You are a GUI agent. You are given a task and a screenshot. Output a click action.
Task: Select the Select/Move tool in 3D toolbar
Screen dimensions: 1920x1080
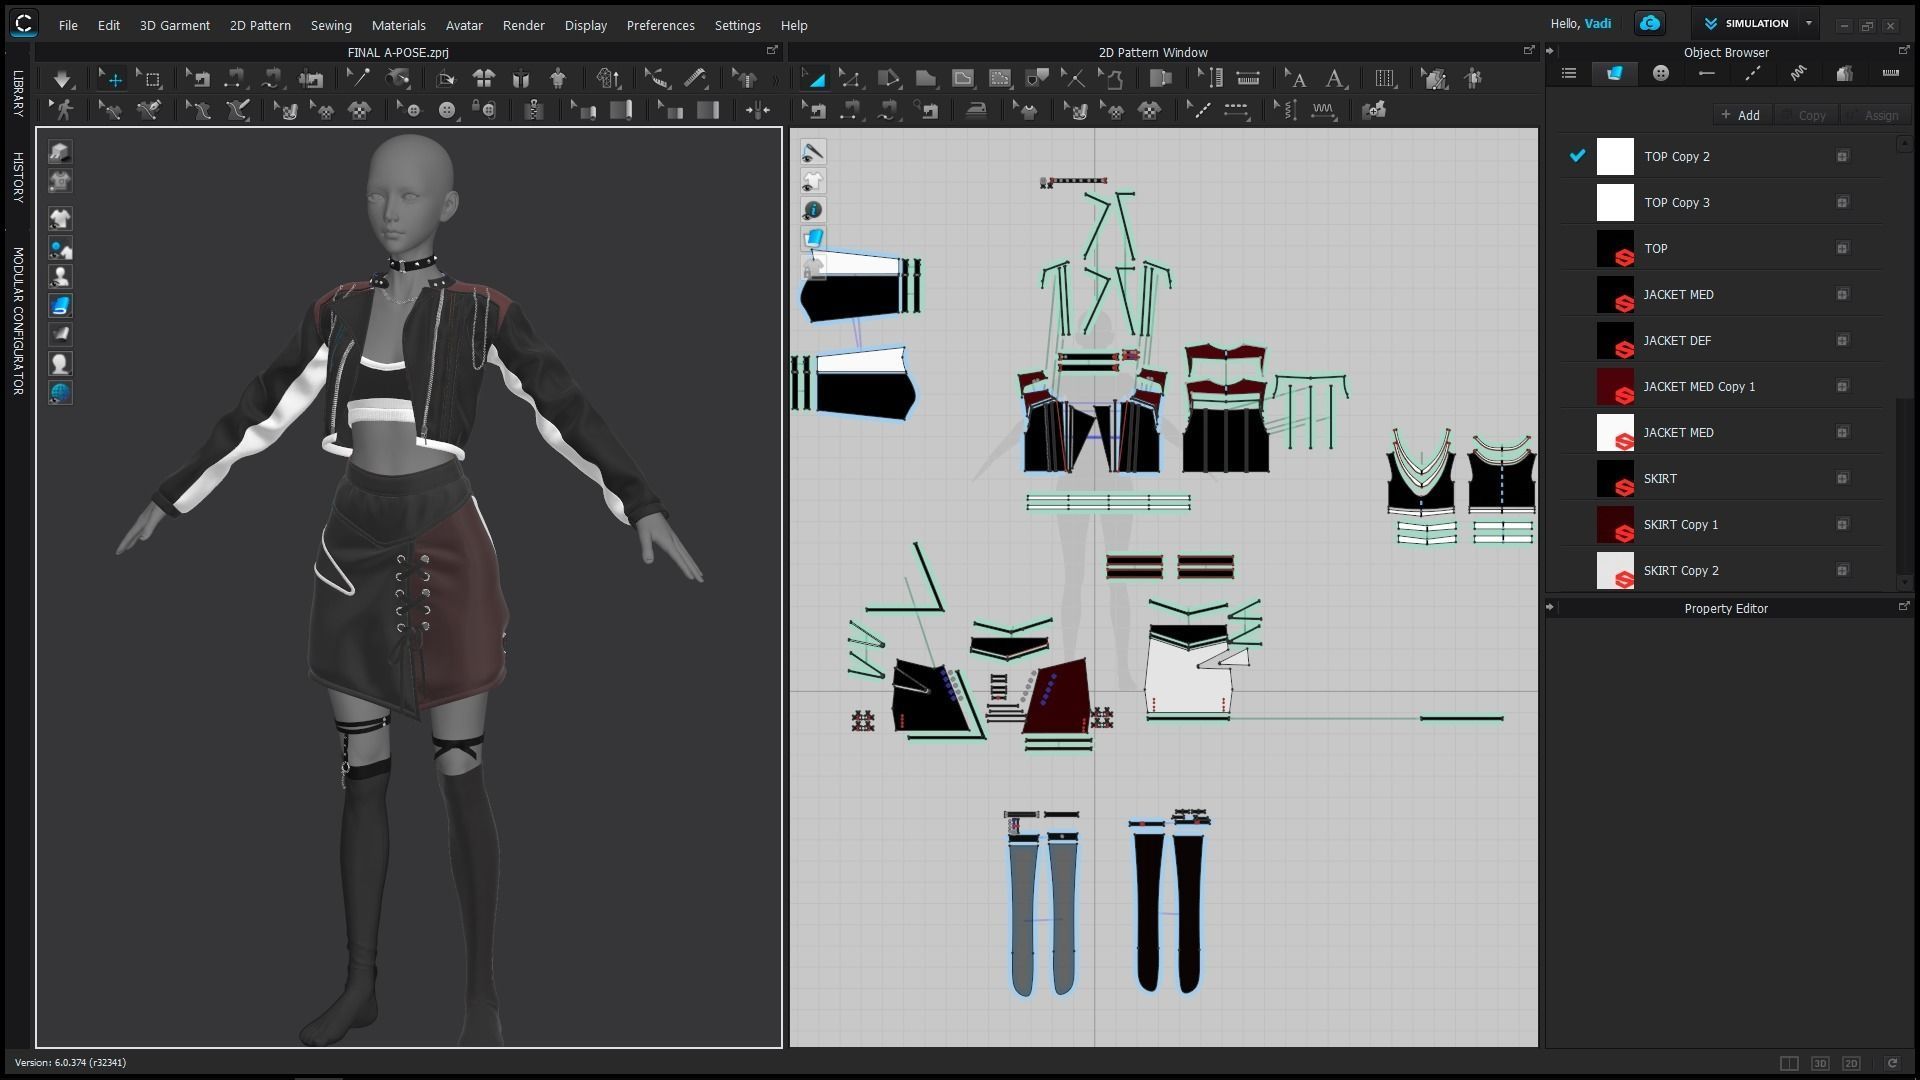point(113,78)
